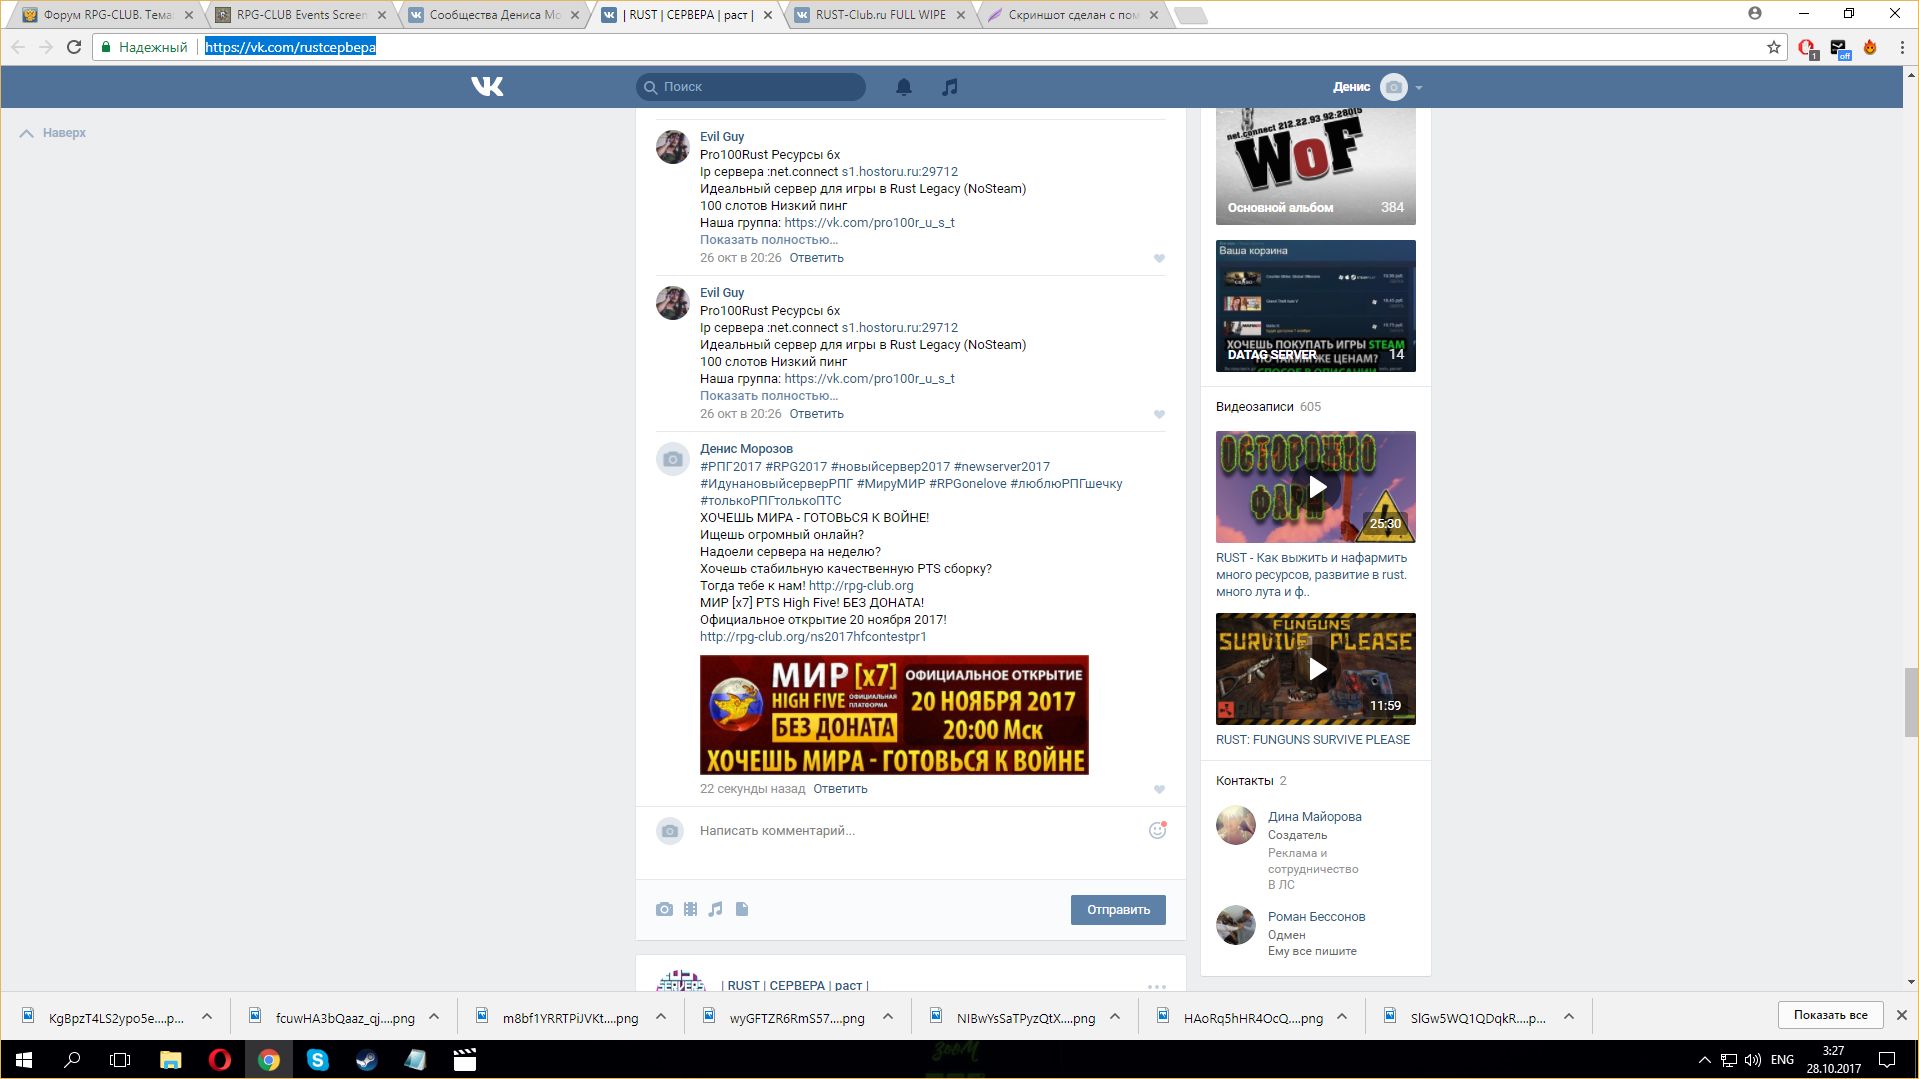The image size is (1919, 1079).
Task: Open Steam from the taskbar
Action: [367, 1060]
